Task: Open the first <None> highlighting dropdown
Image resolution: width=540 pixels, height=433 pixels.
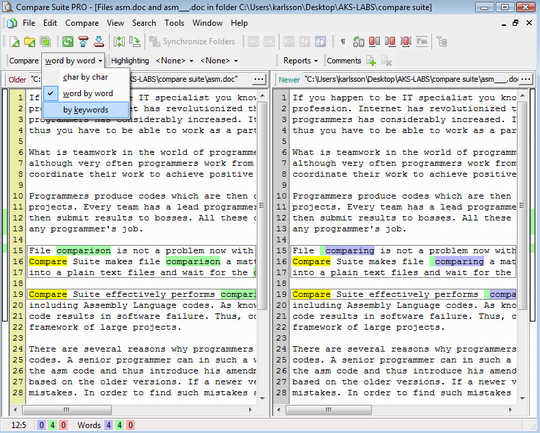Action: tap(174, 61)
